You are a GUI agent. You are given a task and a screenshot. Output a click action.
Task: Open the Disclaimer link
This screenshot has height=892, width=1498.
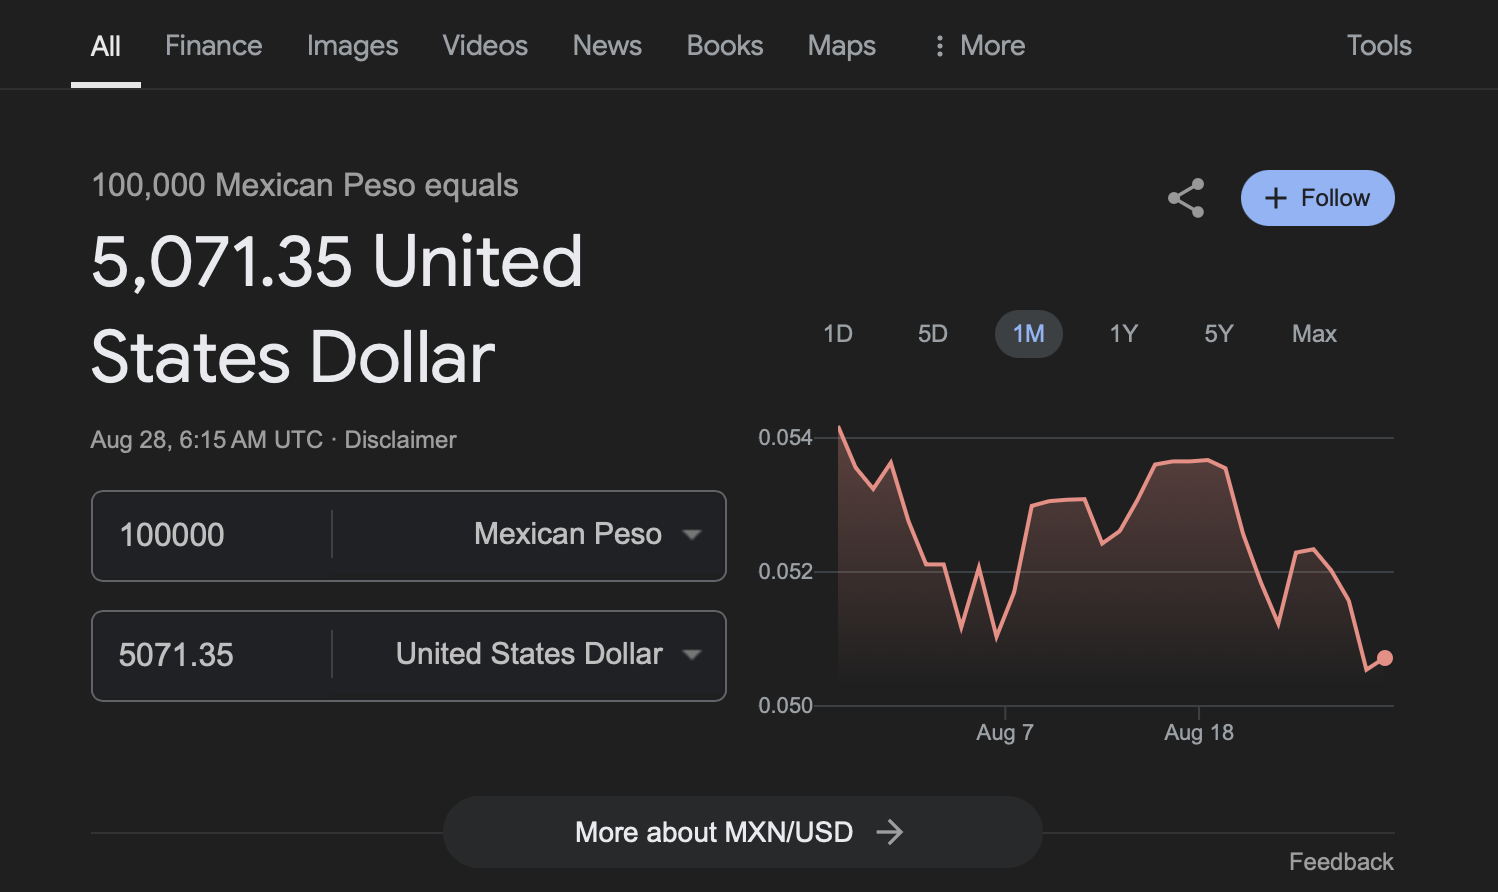[400, 440]
